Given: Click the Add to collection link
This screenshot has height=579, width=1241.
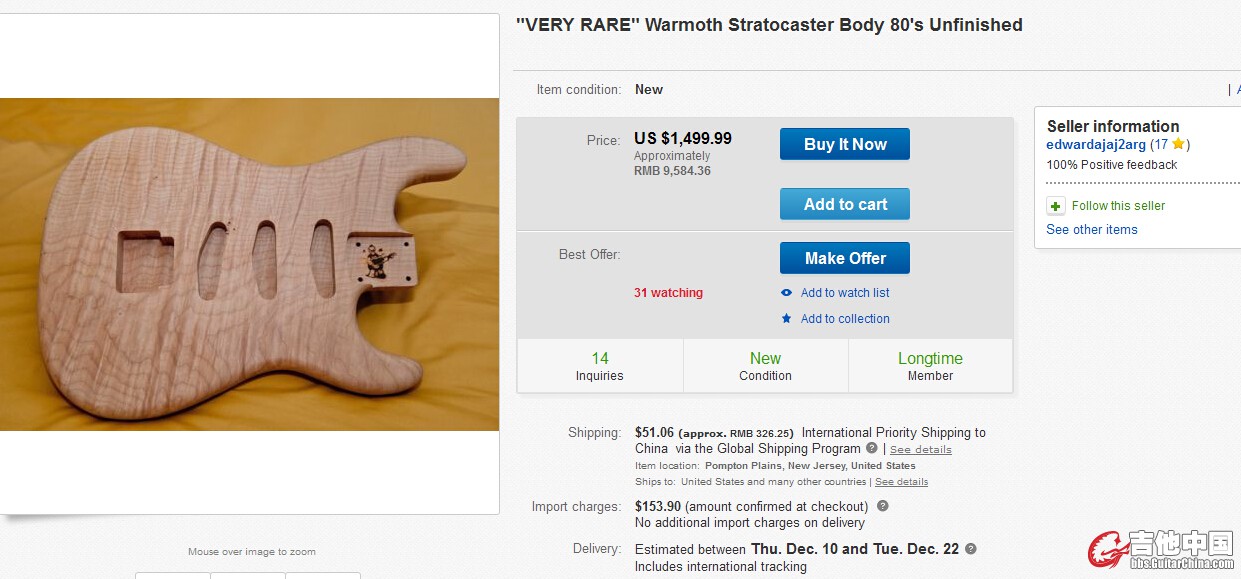Looking at the screenshot, I should pos(845,319).
